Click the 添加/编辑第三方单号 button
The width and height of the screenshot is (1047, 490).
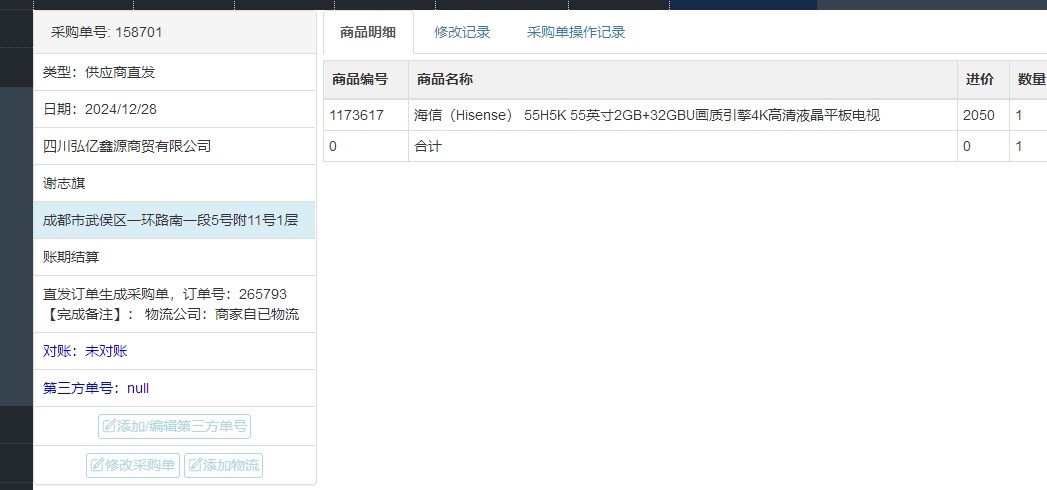(174, 426)
